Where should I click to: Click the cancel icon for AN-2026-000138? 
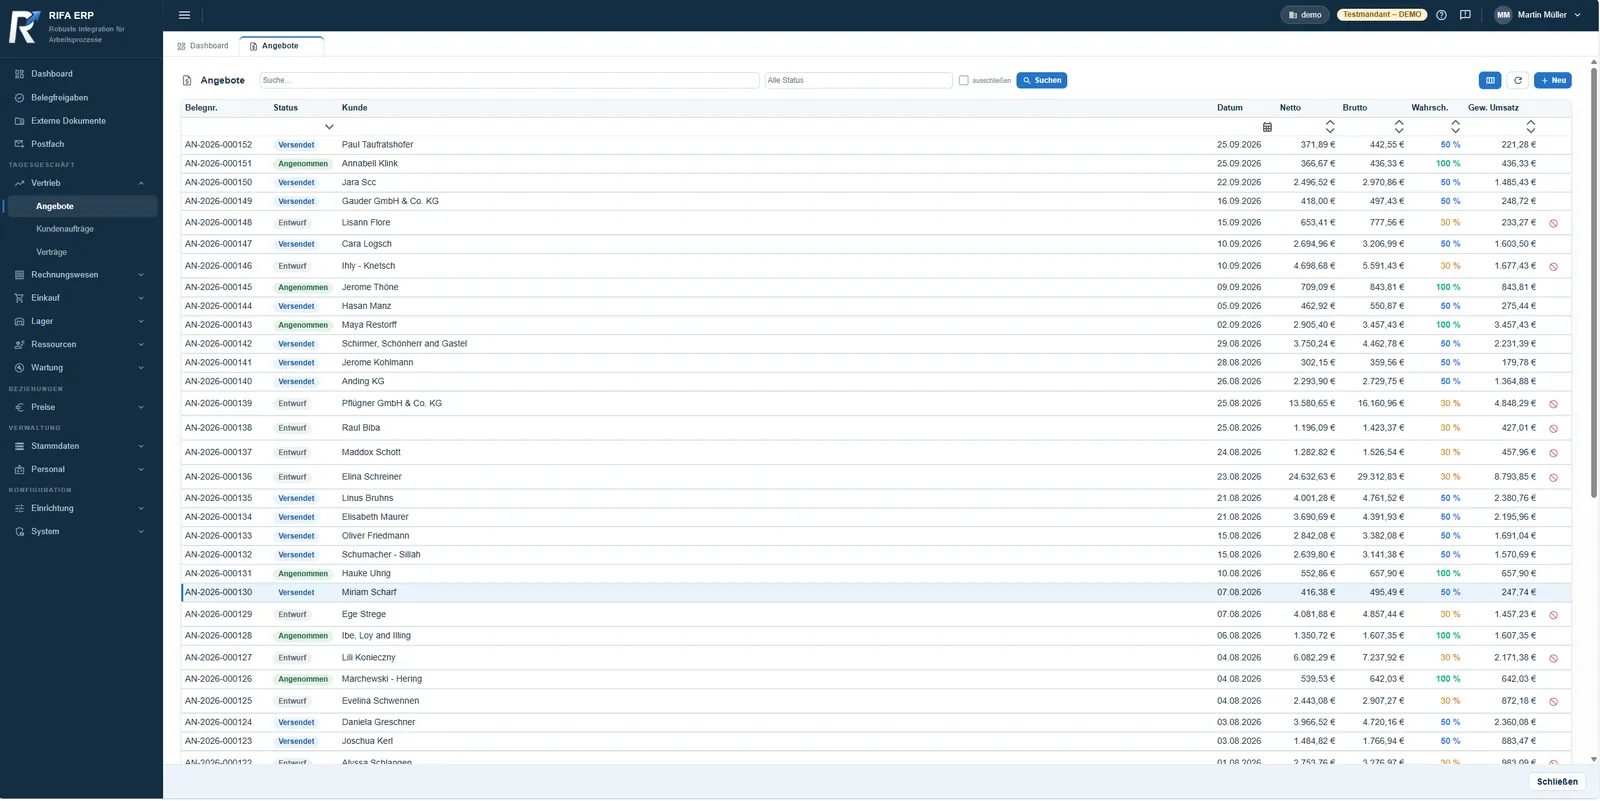[1553, 429]
